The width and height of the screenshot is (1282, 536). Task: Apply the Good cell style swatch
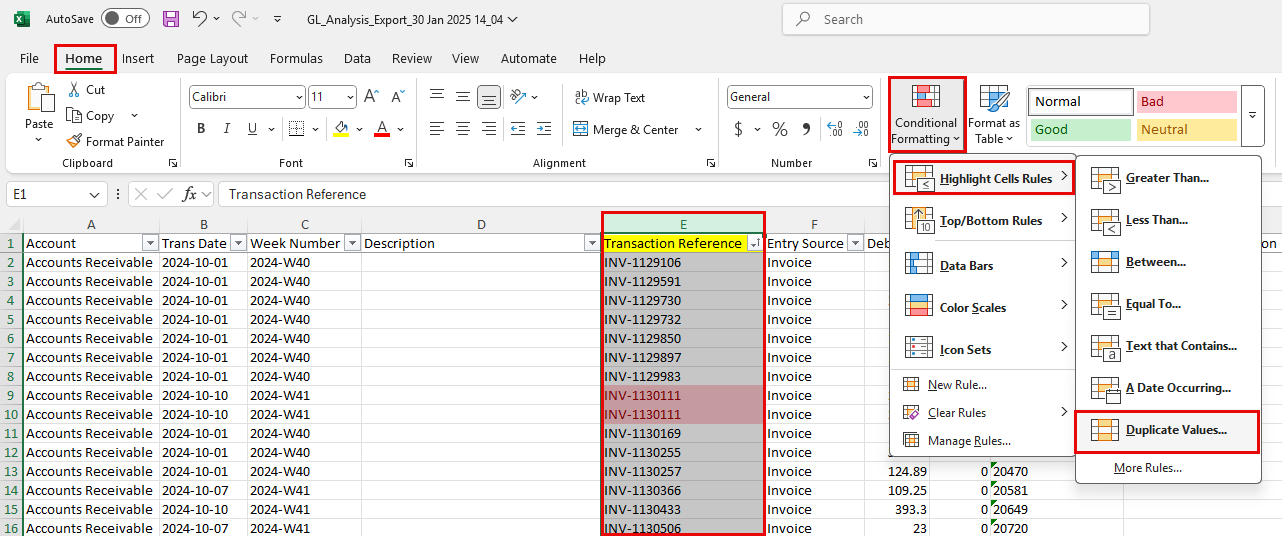[x=1080, y=130]
